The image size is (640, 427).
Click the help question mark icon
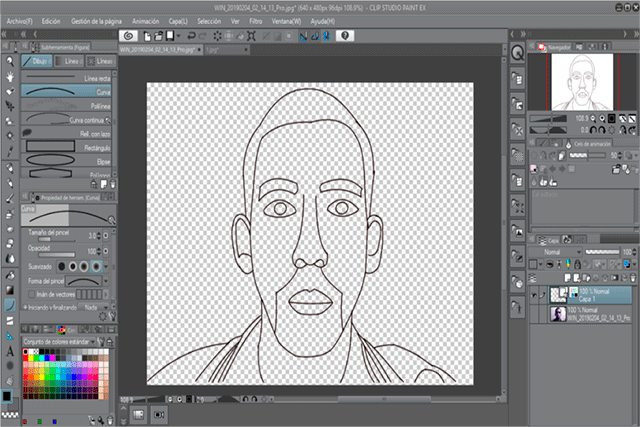point(345,36)
